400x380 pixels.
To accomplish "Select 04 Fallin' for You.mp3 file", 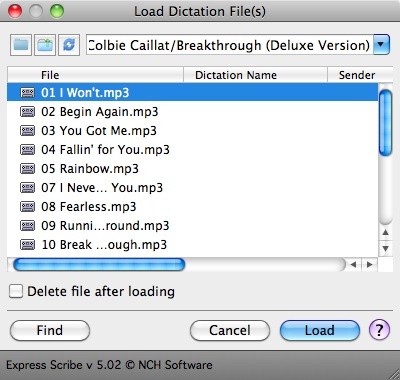I will click(192, 149).
